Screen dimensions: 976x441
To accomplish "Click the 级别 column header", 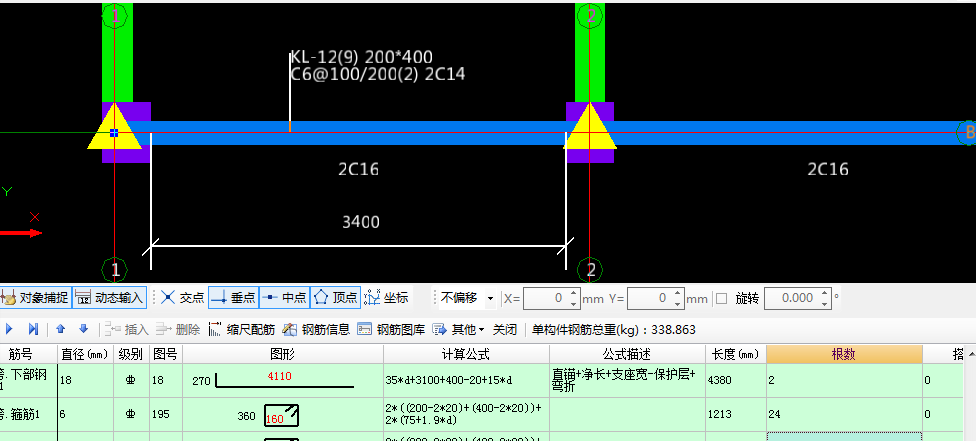I will tap(131, 354).
